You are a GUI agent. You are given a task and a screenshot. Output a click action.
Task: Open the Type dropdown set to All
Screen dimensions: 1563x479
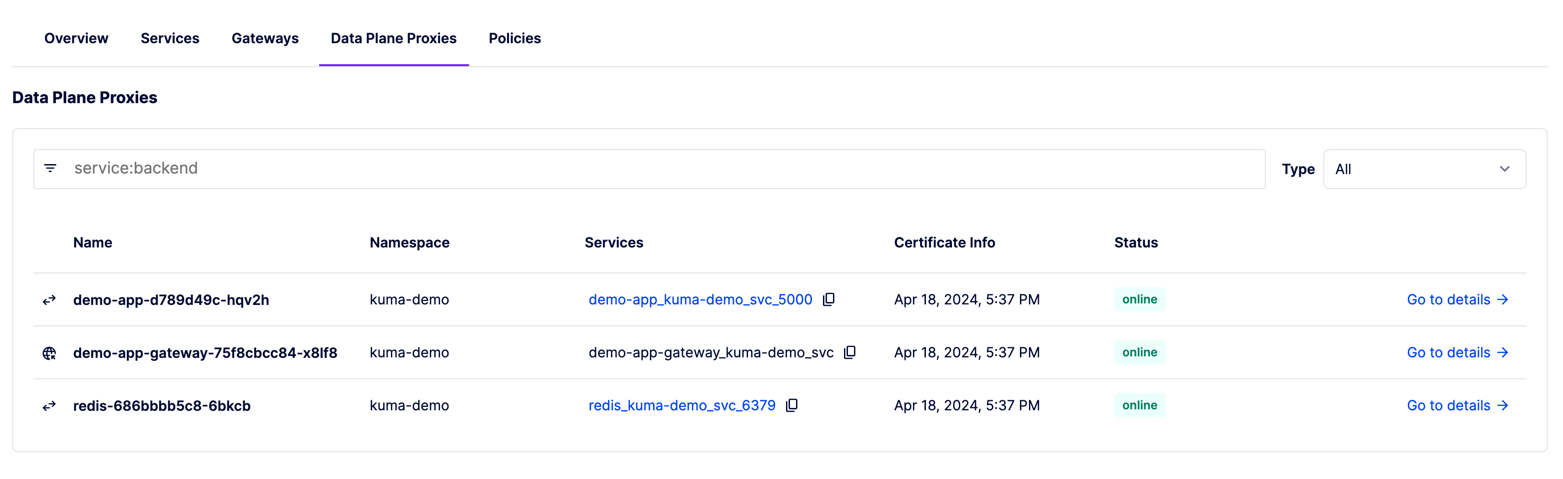pyautogui.click(x=1424, y=169)
